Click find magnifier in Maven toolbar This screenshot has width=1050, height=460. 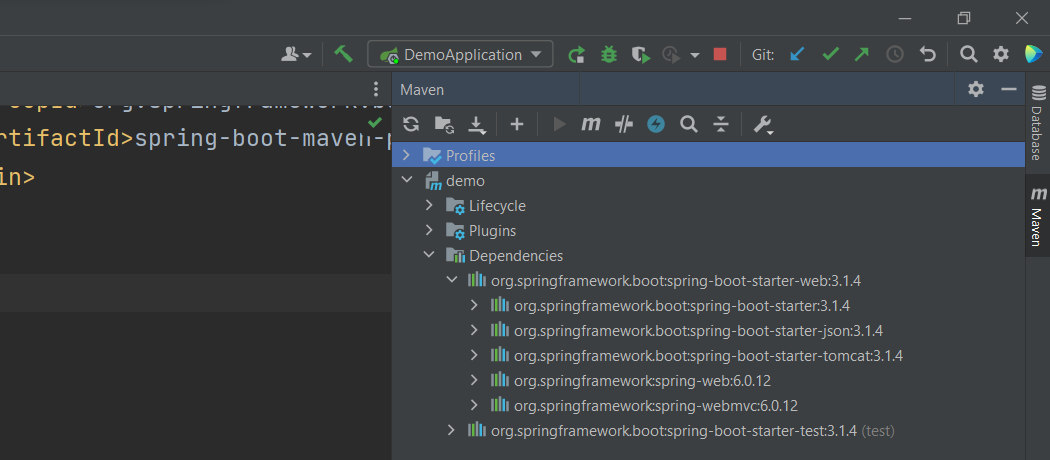(x=688, y=124)
